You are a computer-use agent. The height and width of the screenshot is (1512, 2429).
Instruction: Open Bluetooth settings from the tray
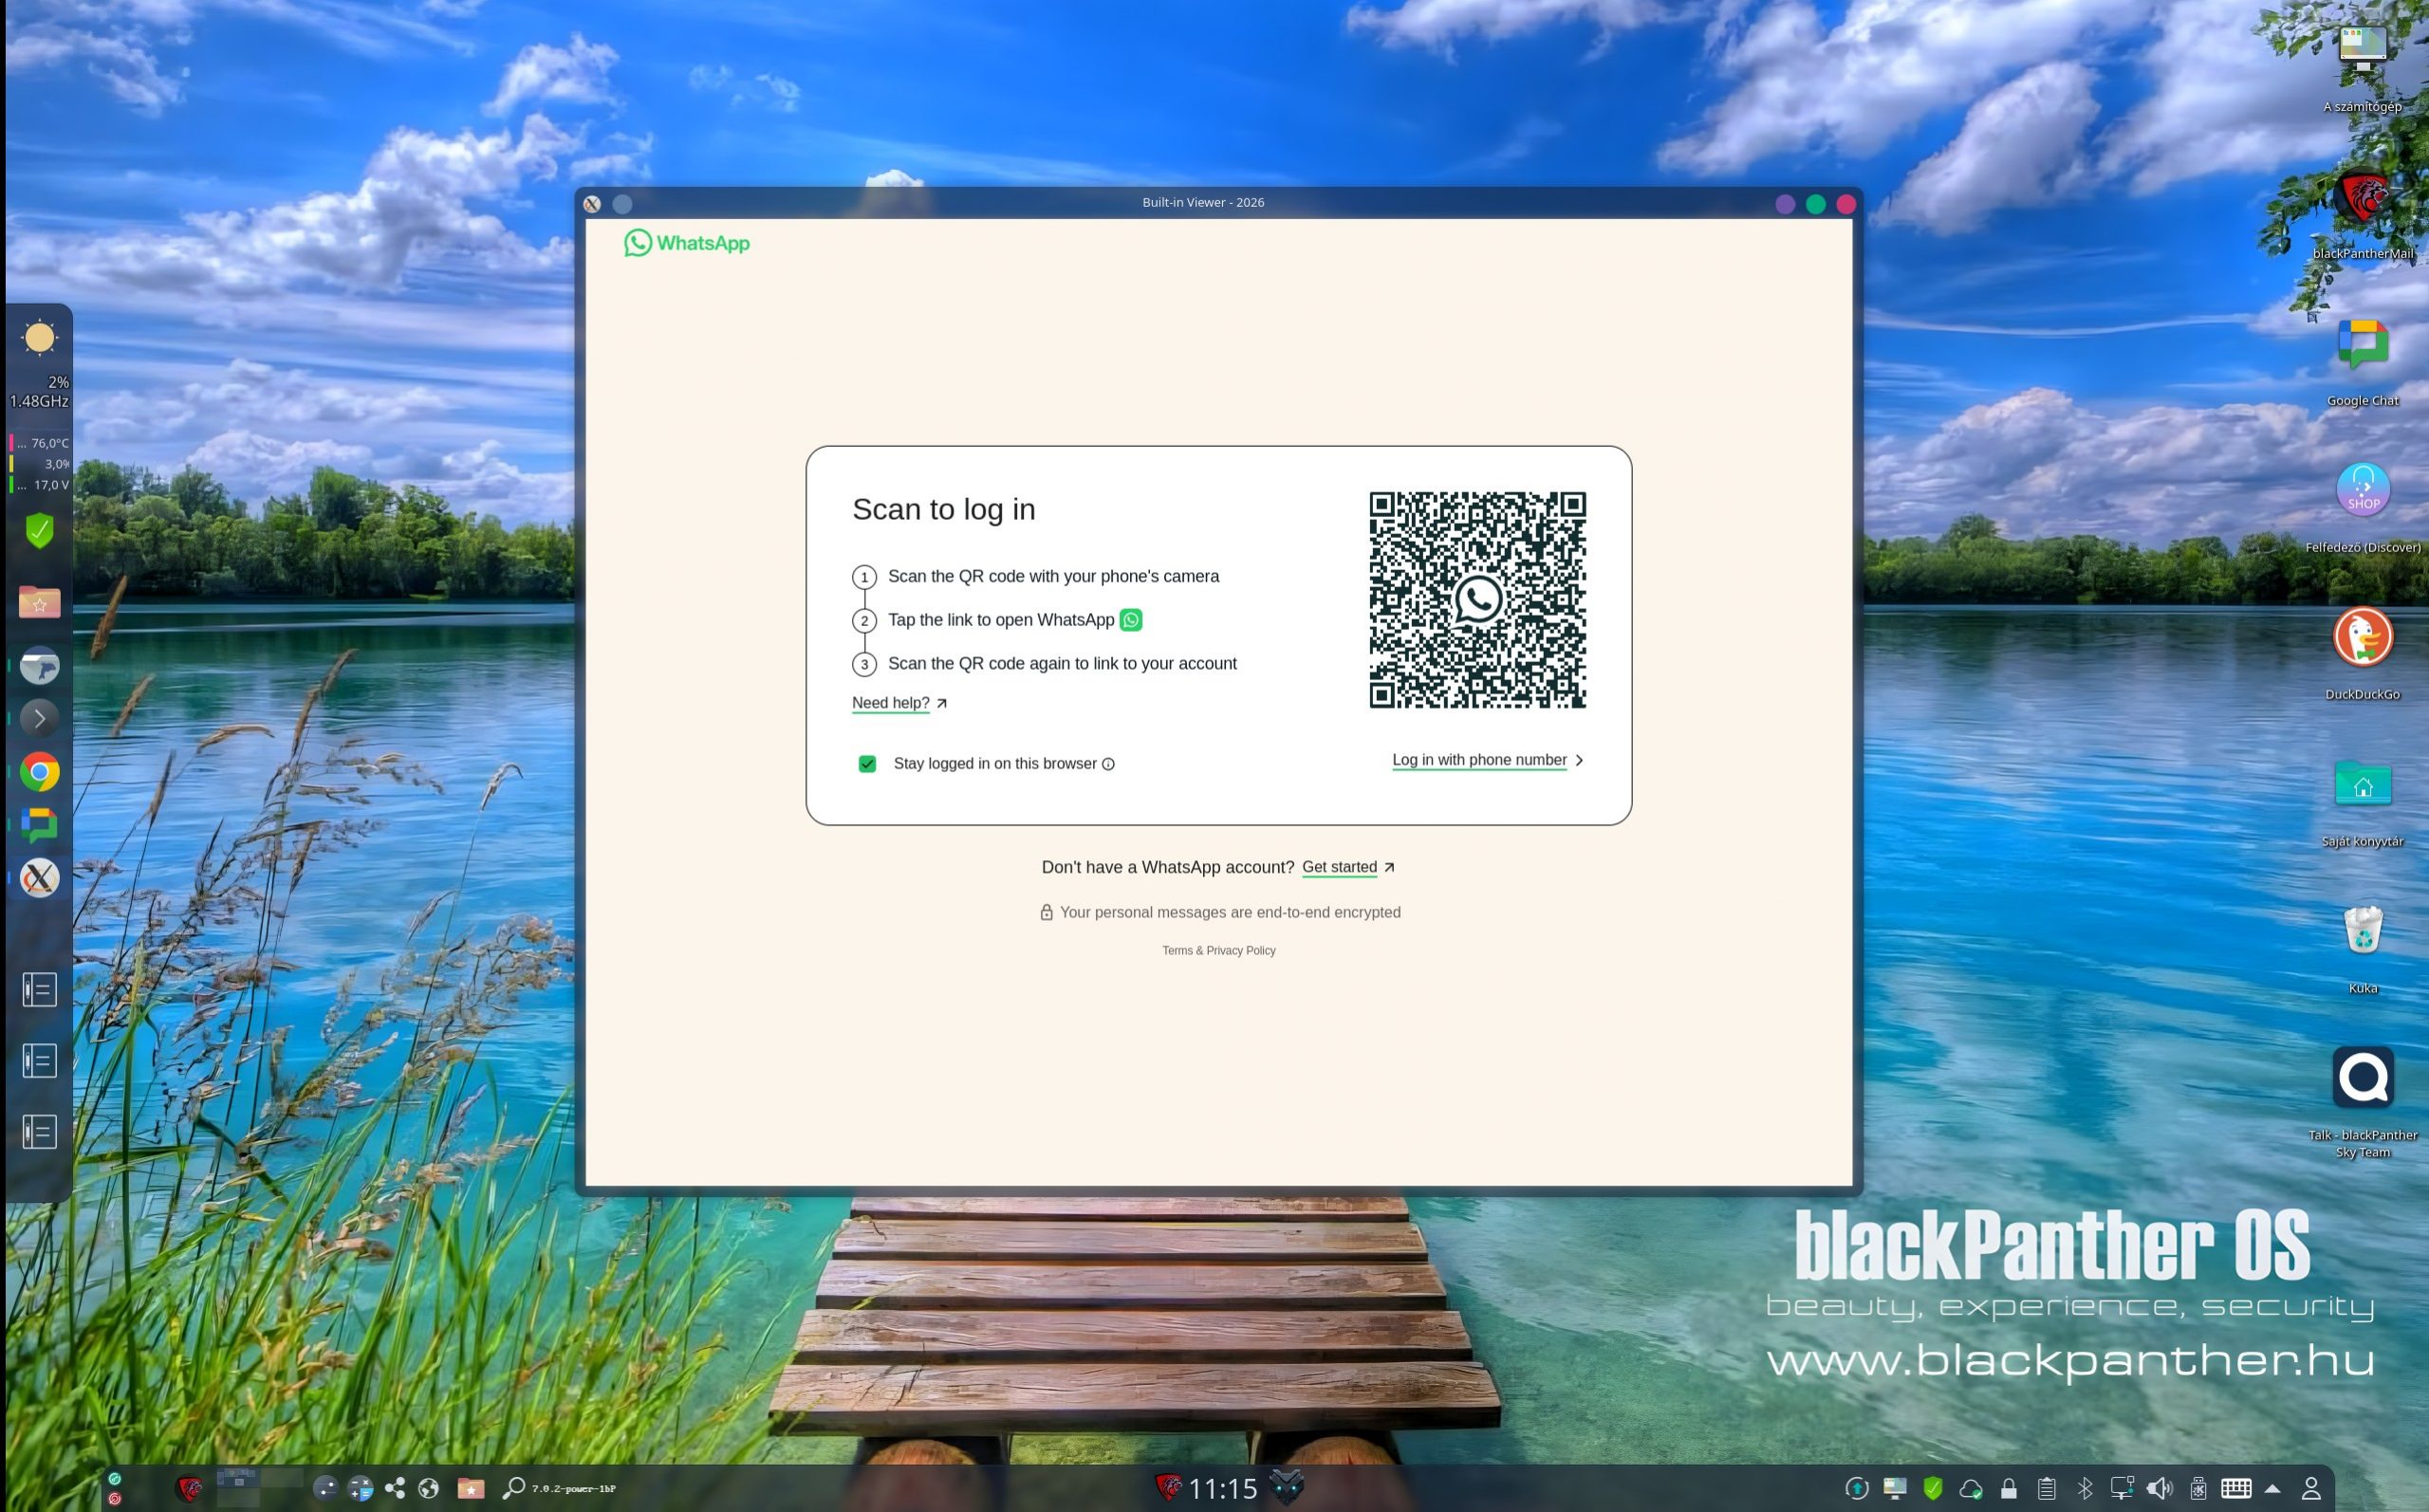2085,1489
